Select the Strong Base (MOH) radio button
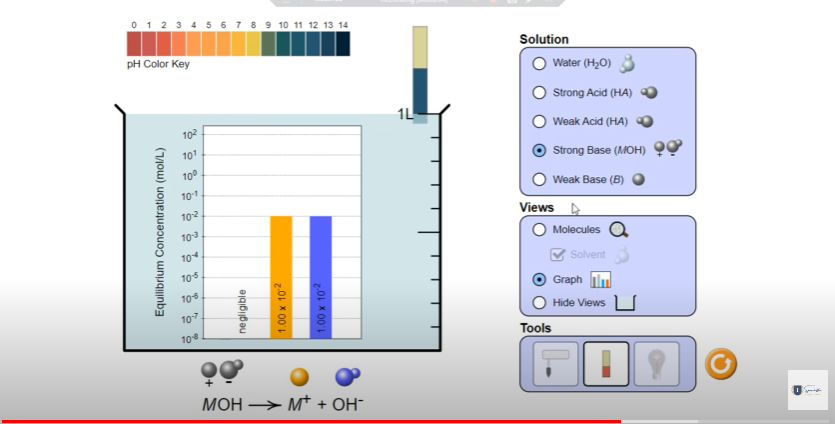The height and width of the screenshot is (424, 835). pyautogui.click(x=539, y=151)
